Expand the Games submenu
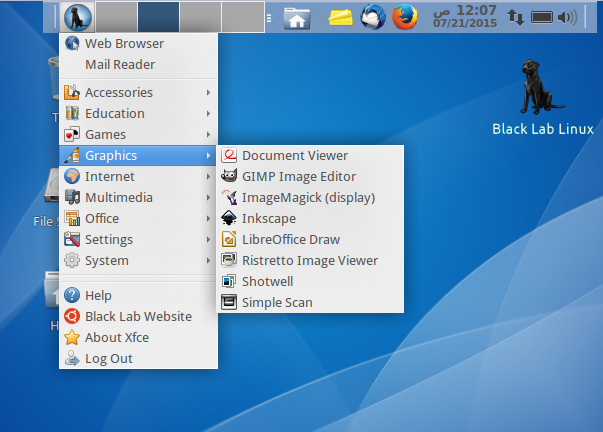This screenshot has width=603, height=432. (138, 134)
